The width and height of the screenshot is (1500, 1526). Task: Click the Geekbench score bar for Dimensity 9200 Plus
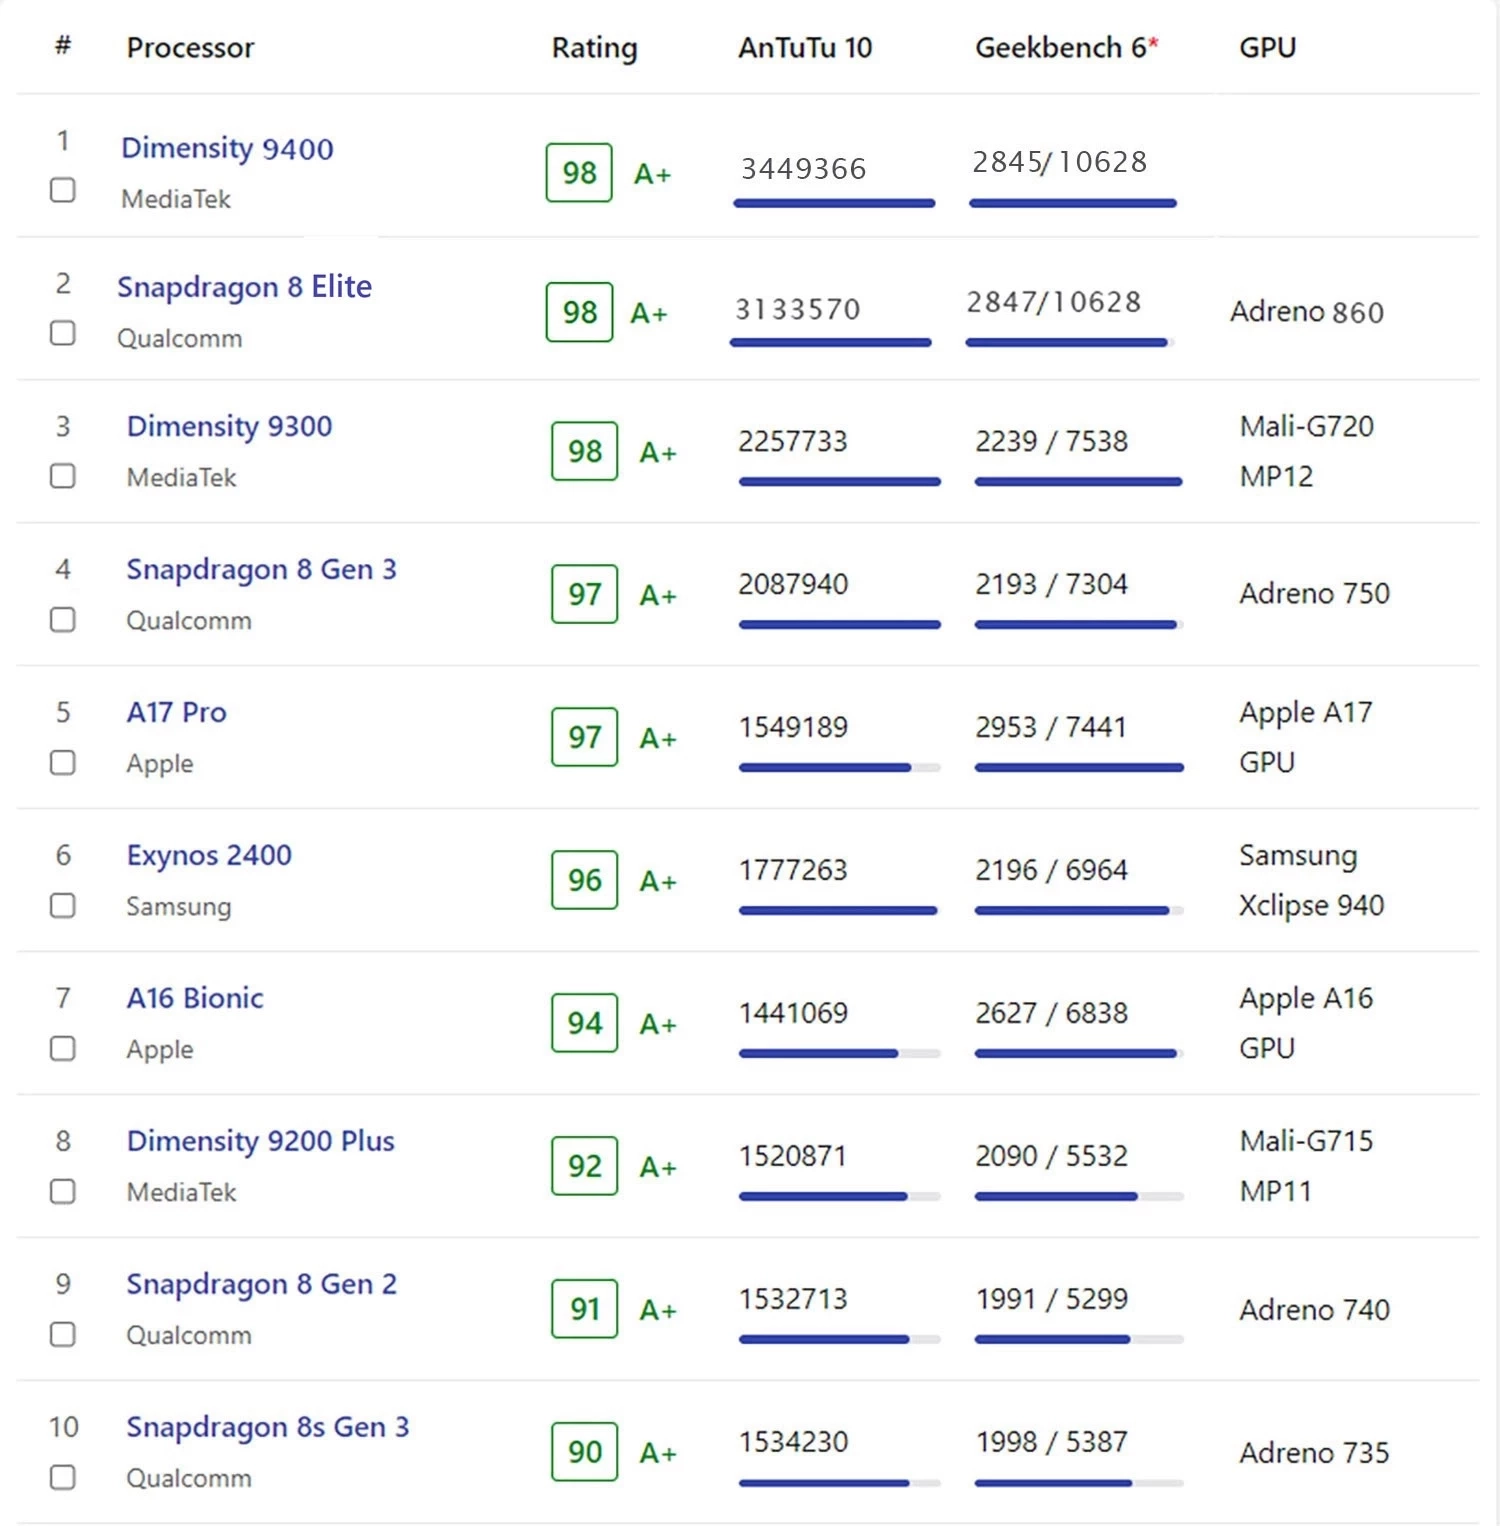pos(1079,1197)
